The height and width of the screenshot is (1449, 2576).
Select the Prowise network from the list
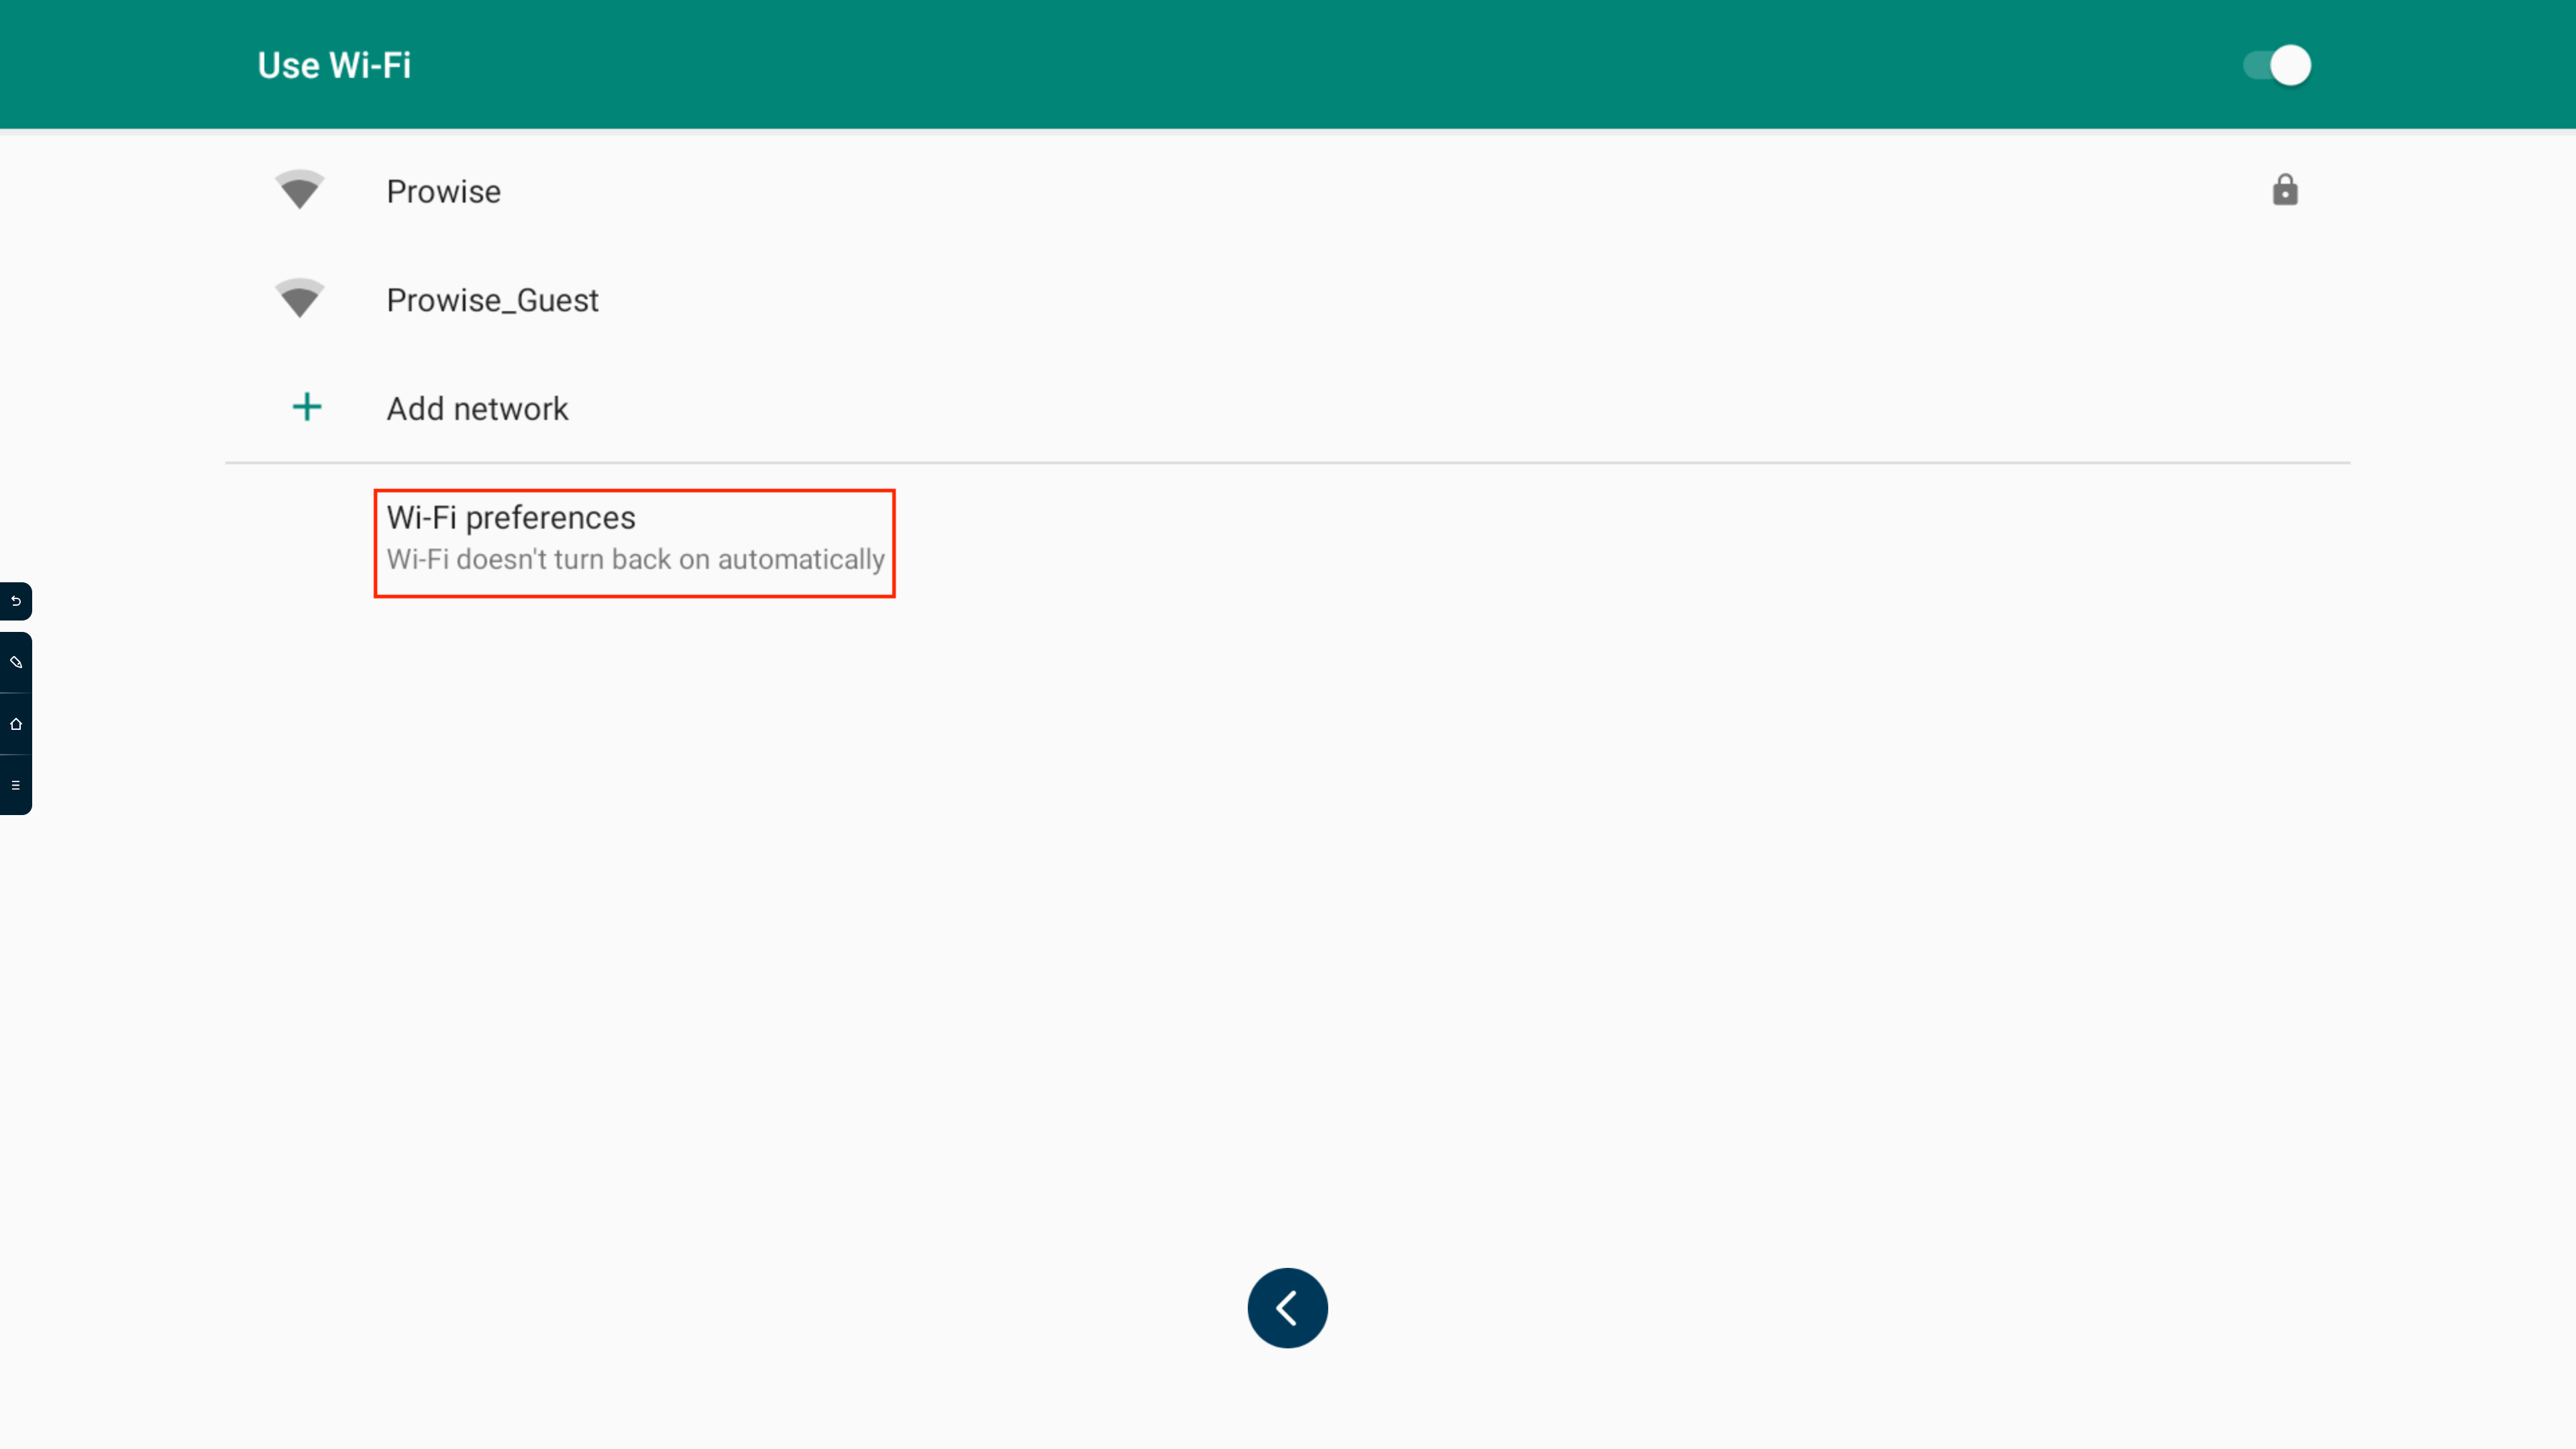[x=443, y=190]
